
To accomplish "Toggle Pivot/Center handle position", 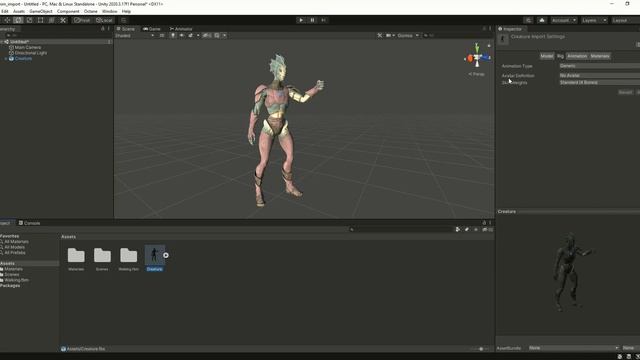I will (82, 20).
